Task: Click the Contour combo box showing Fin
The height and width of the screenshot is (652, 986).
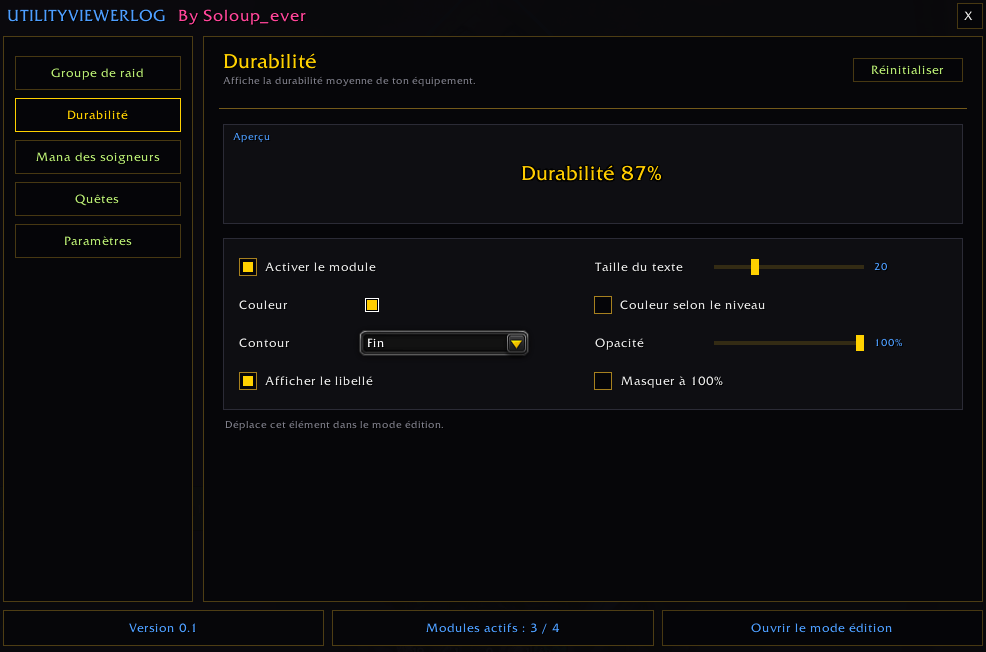Action: [x=443, y=343]
